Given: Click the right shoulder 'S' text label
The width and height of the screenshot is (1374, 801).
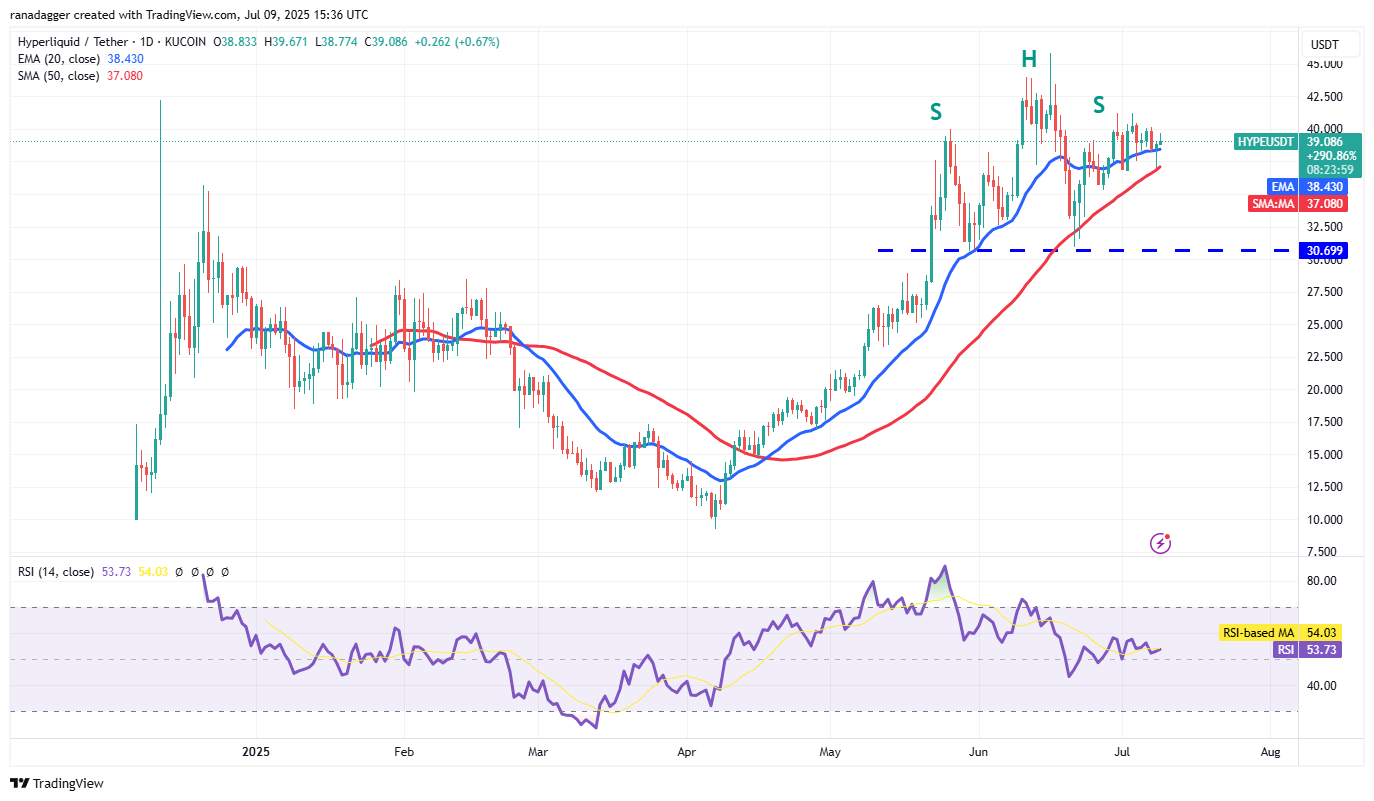Looking at the screenshot, I should 1099,104.
